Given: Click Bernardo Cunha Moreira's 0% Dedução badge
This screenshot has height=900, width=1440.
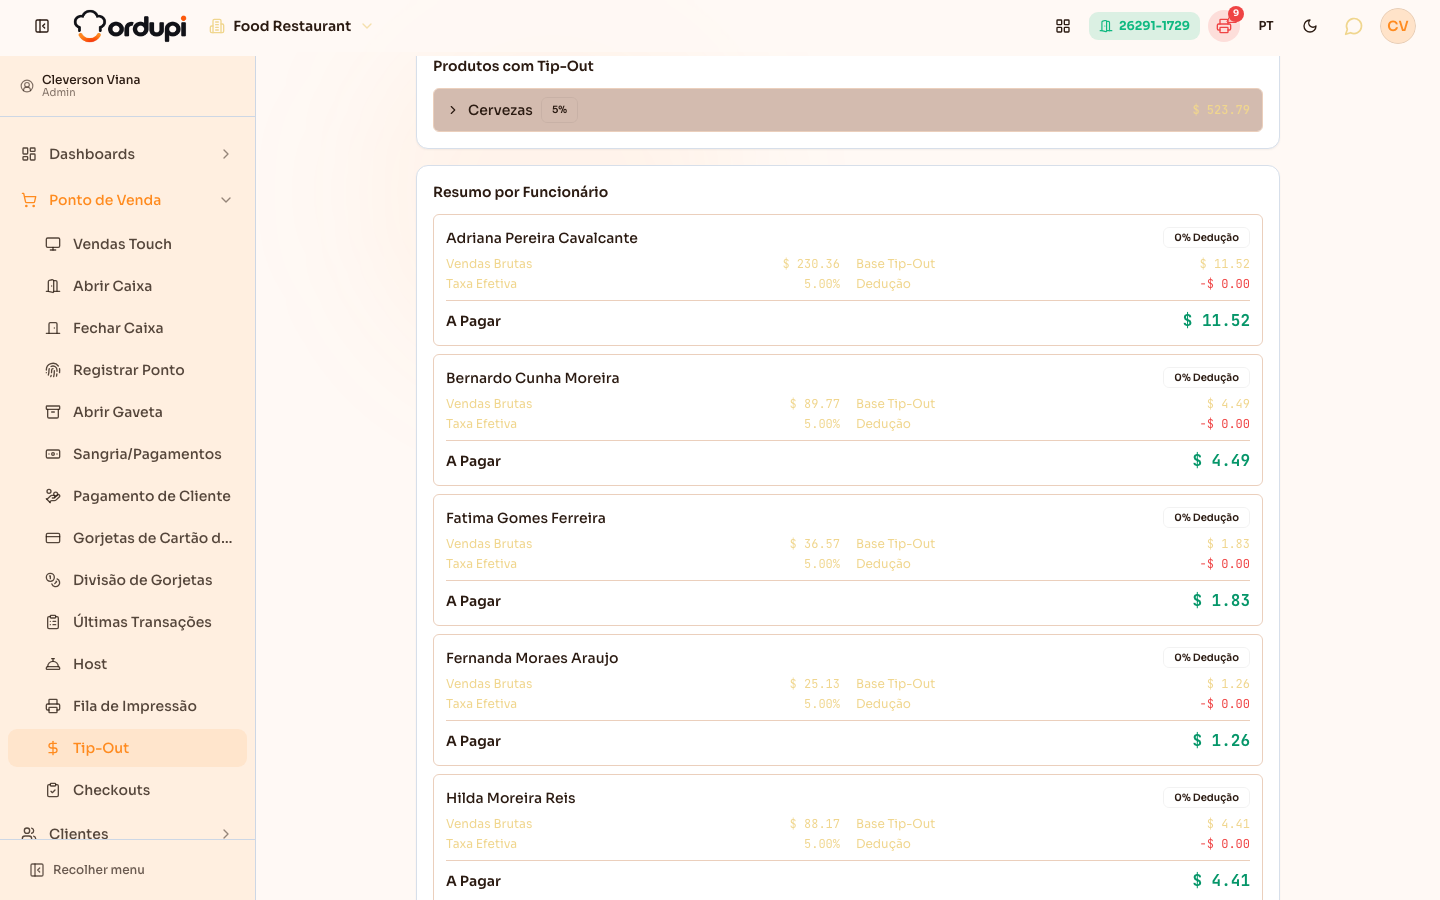Looking at the screenshot, I should tap(1206, 378).
